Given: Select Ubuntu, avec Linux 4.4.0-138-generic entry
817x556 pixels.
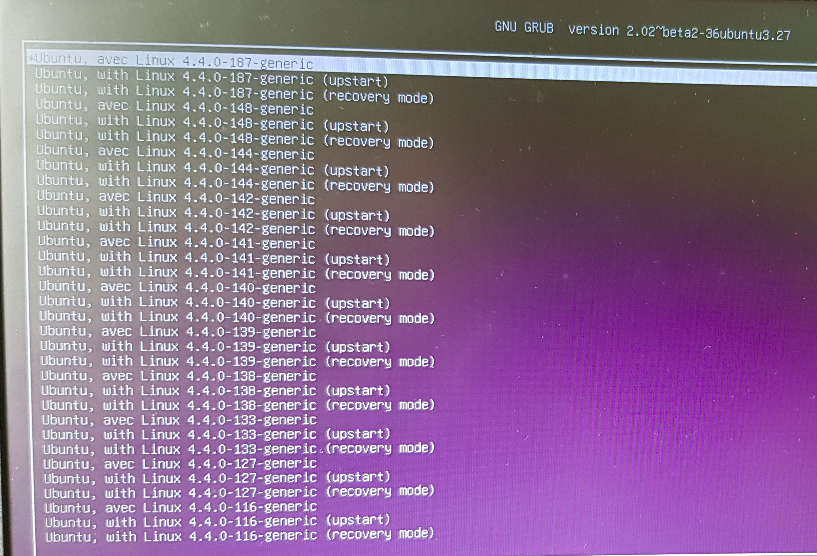Looking at the screenshot, I should pyautogui.click(x=179, y=375).
